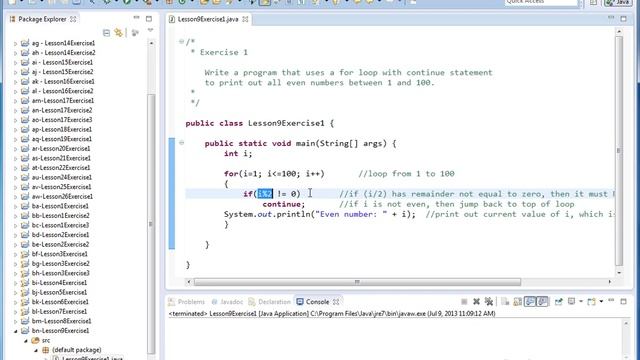Click the Quick Access search field
This screenshot has height=360, width=640.
tap(541, 2)
